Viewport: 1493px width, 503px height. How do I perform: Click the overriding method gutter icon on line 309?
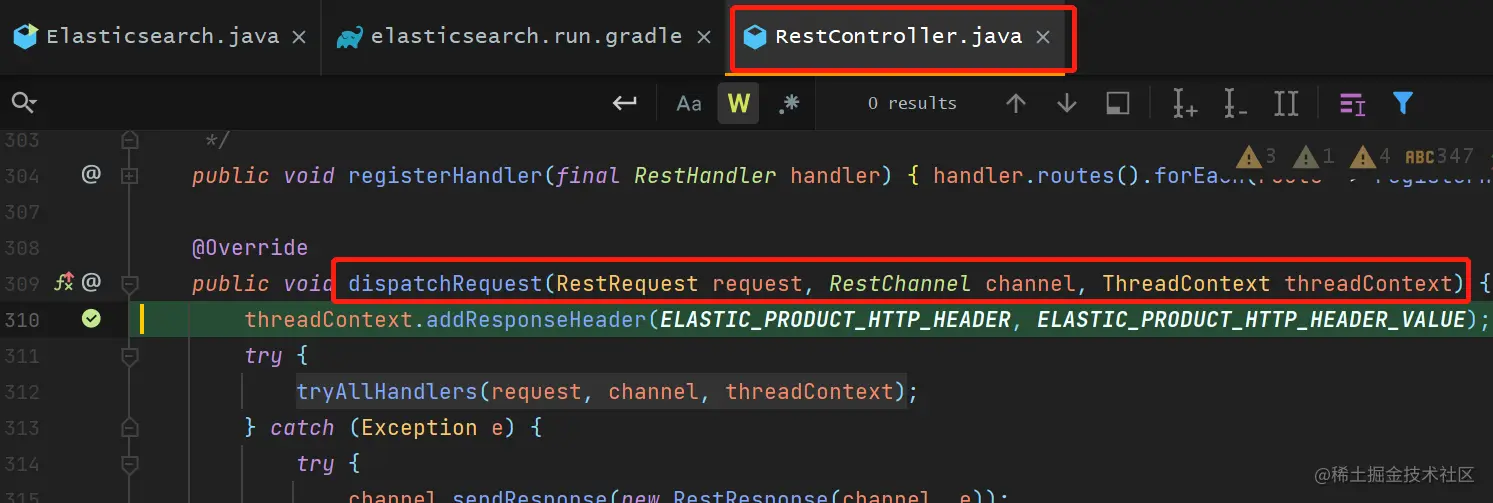point(64,283)
